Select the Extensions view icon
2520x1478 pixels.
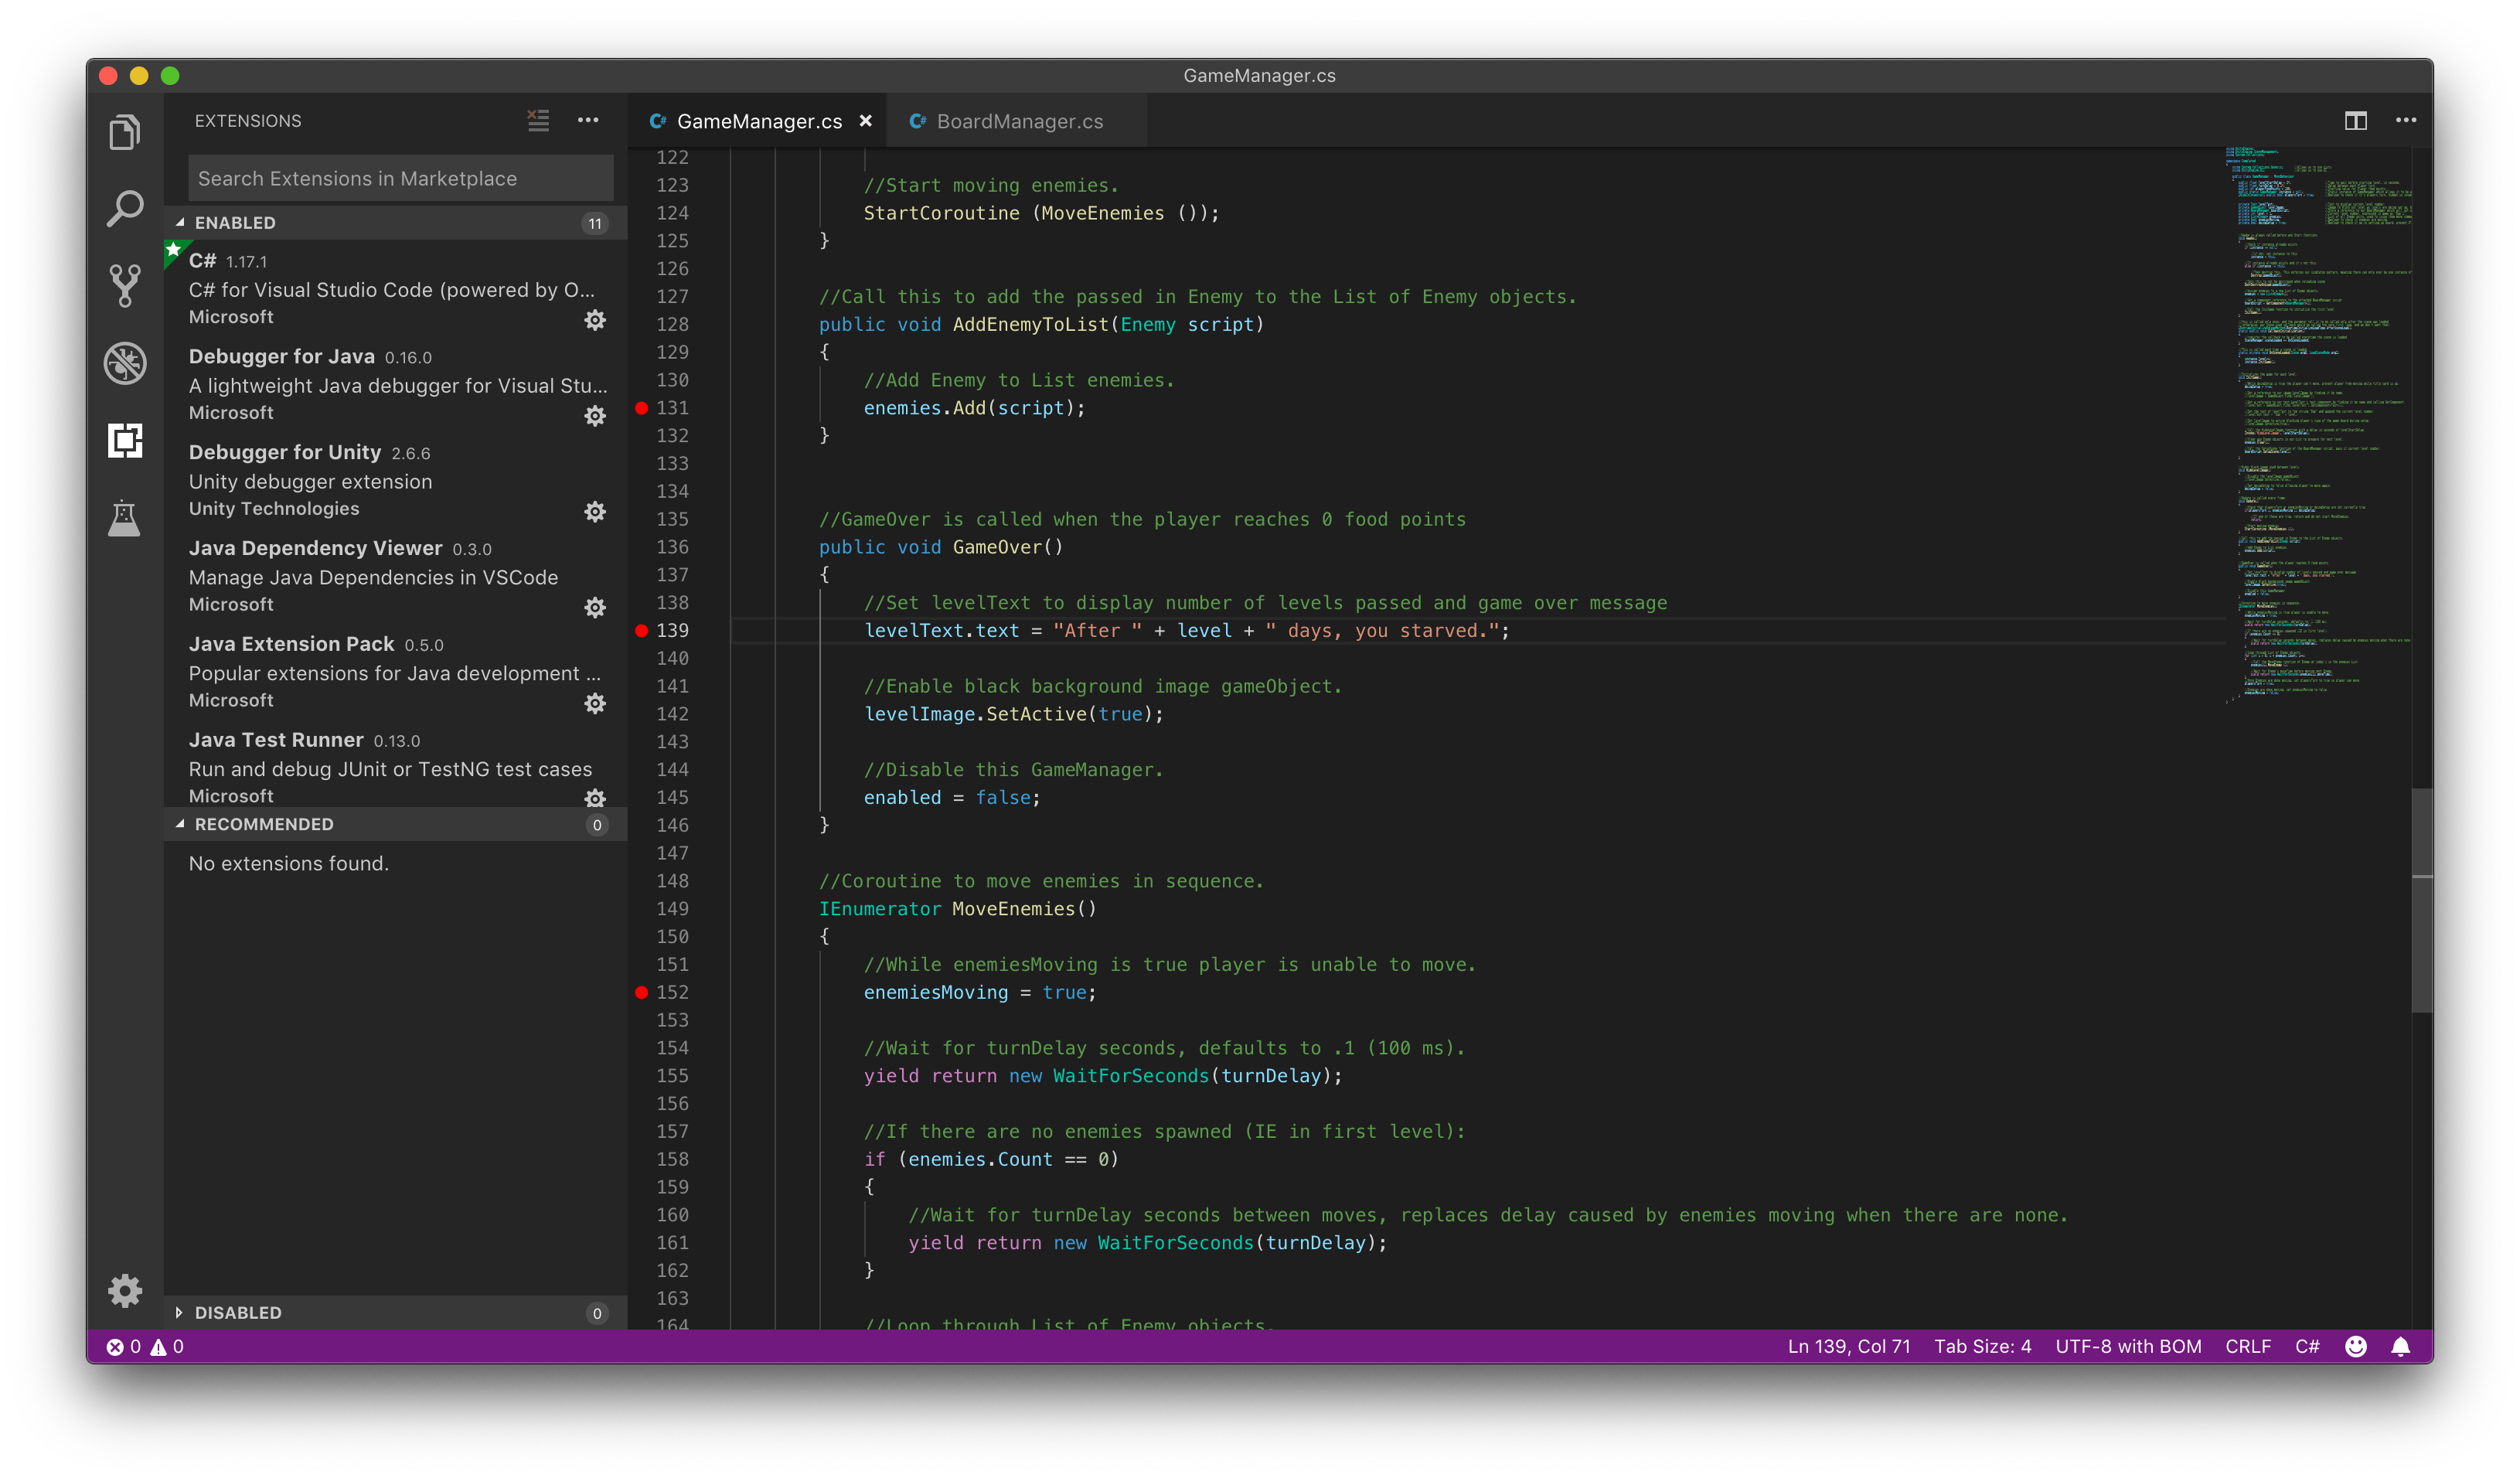click(125, 440)
